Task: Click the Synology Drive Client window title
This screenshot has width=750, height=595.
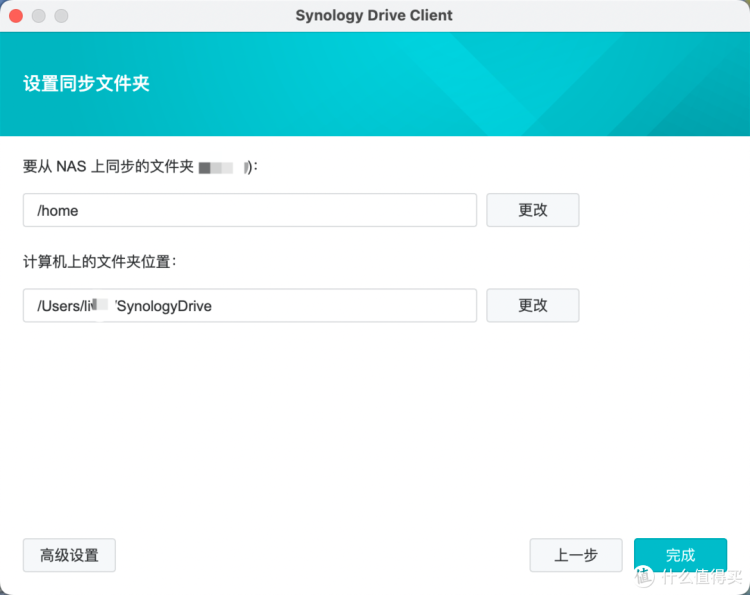Action: (374, 15)
